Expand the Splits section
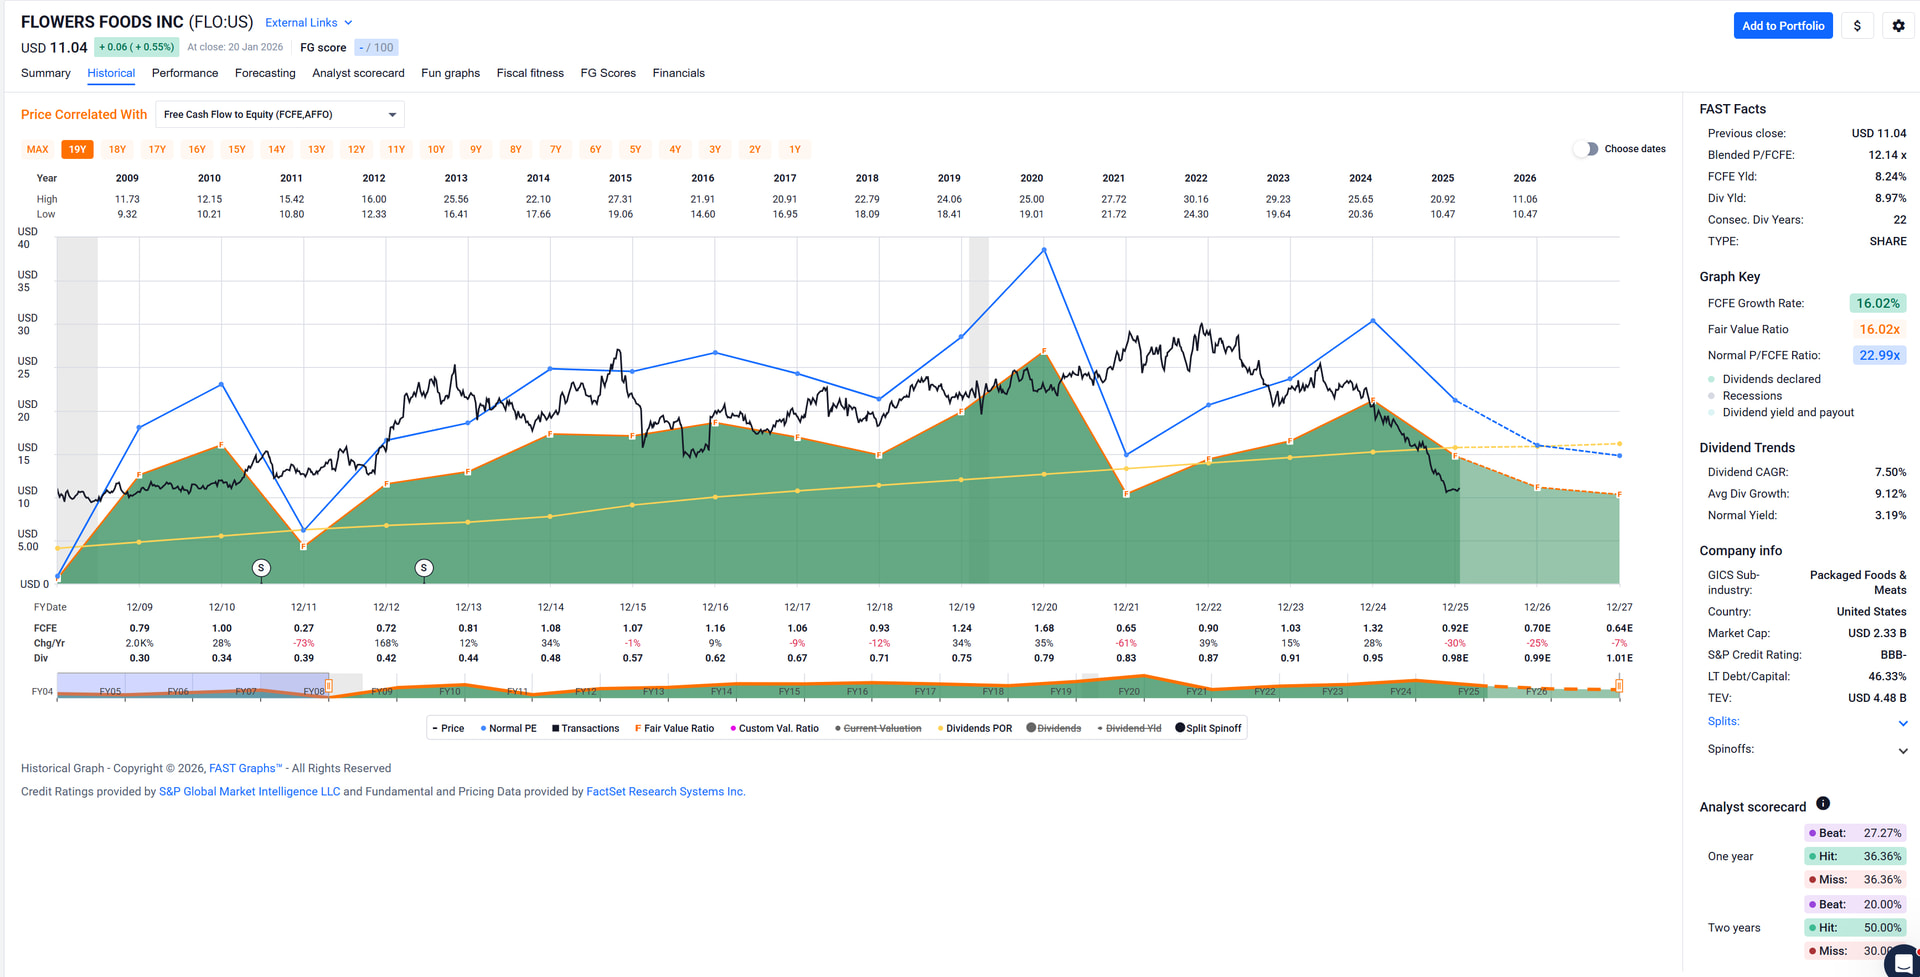The width and height of the screenshot is (1920, 977). click(x=1902, y=723)
